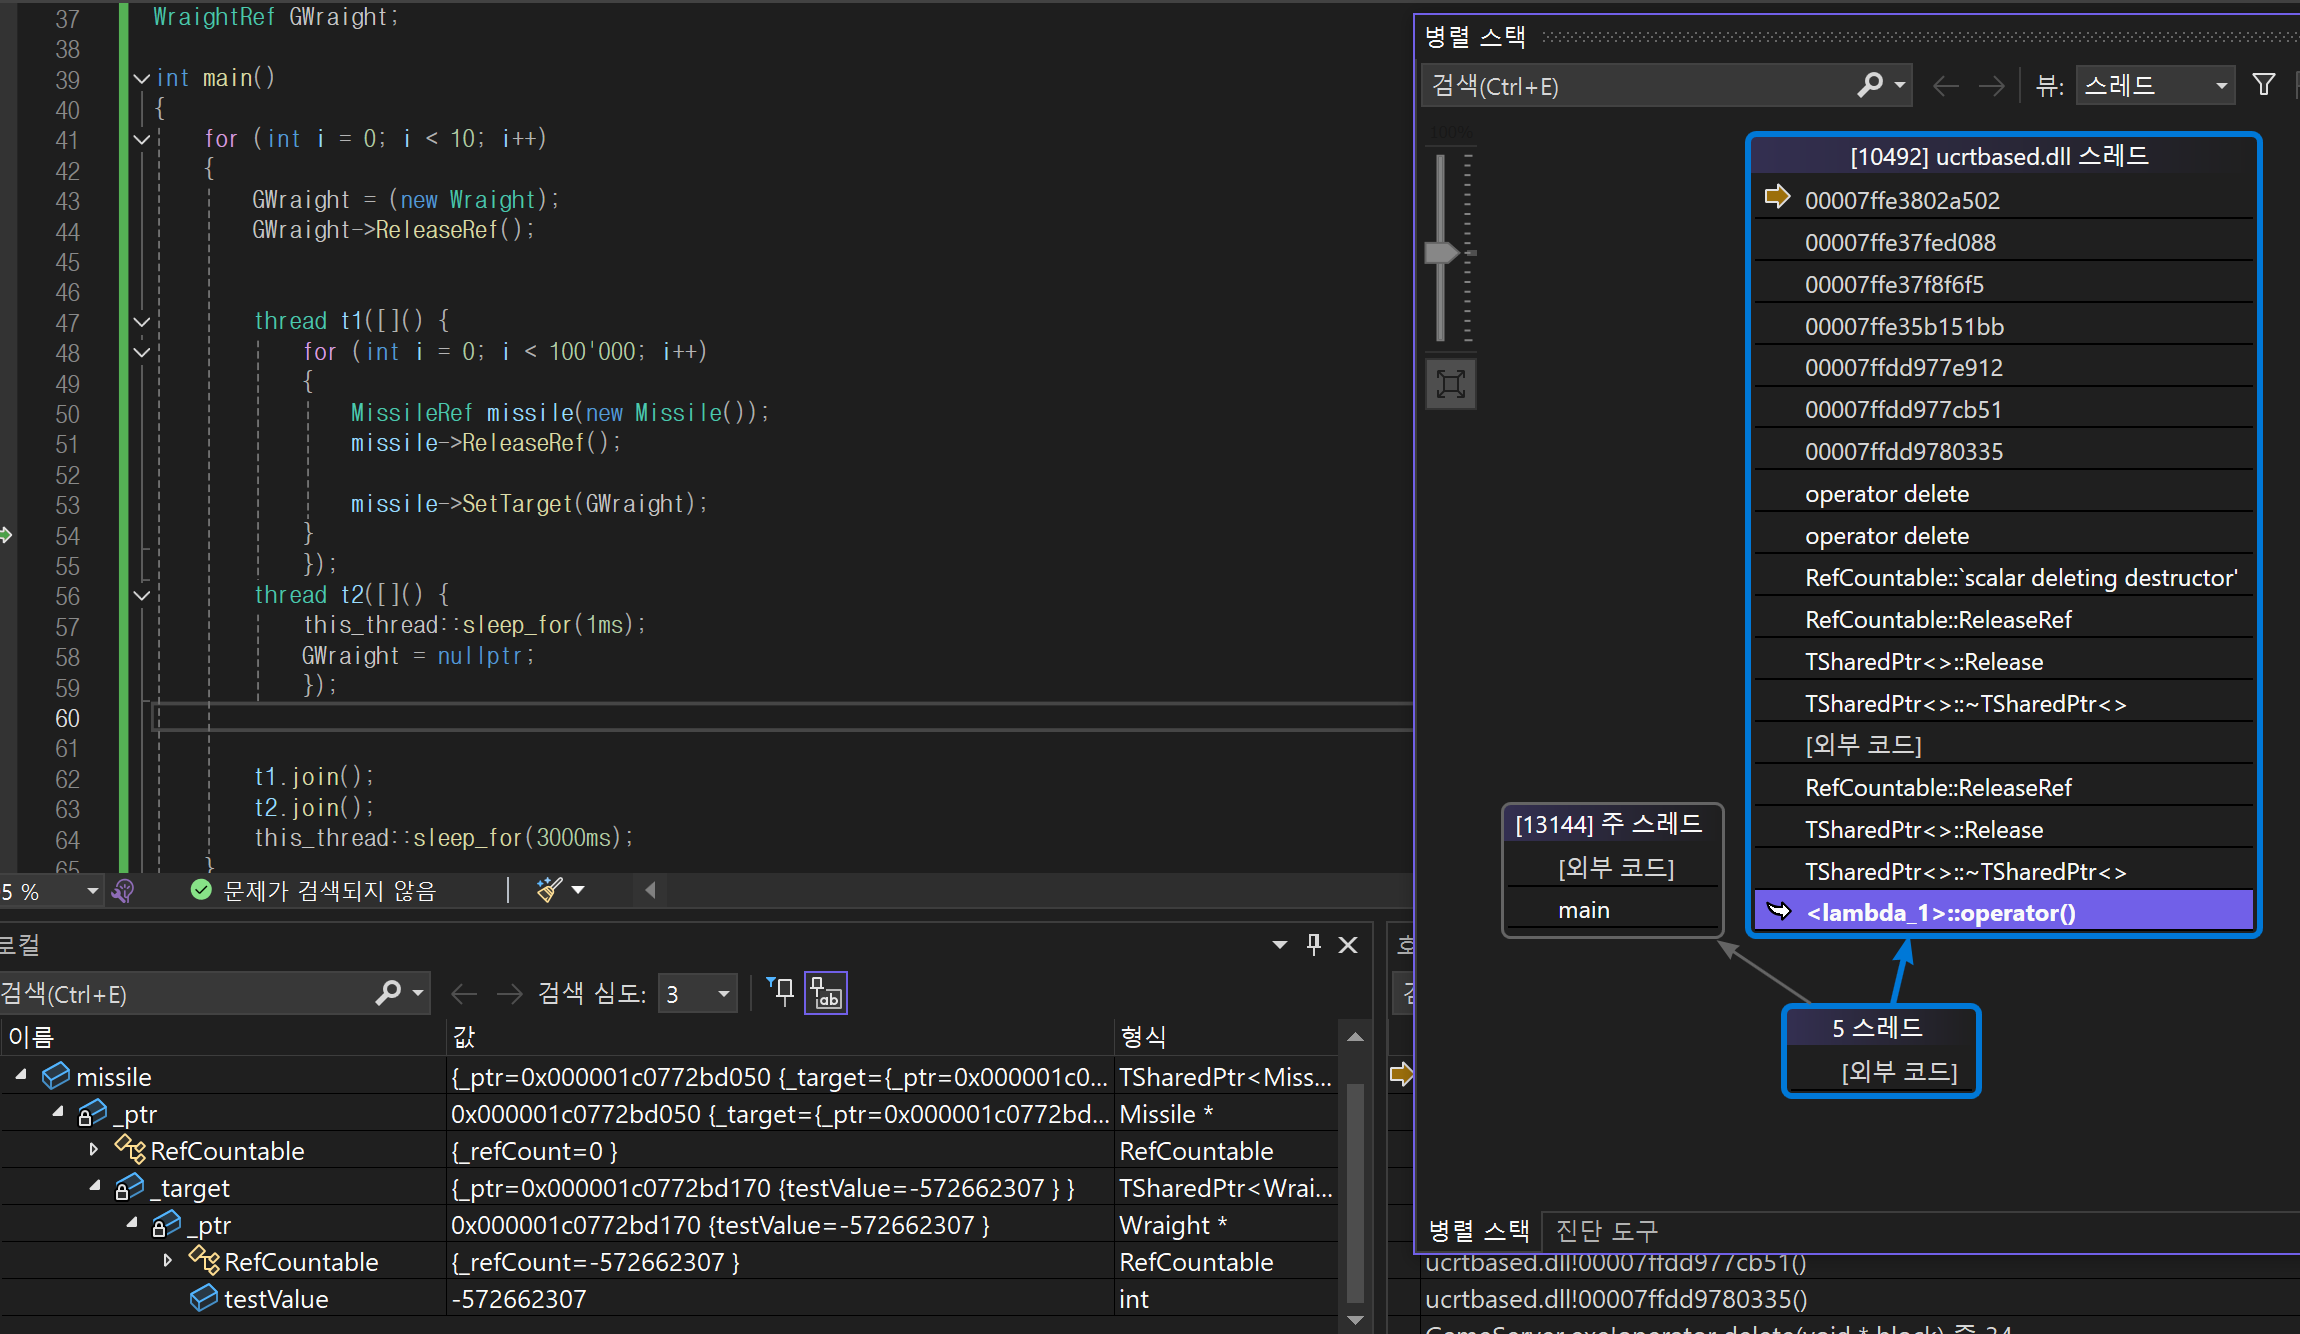Screen dimensions: 2300x1334
Task: Collapse the thread t2 lambda at line 56
Action: tap(141, 596)
